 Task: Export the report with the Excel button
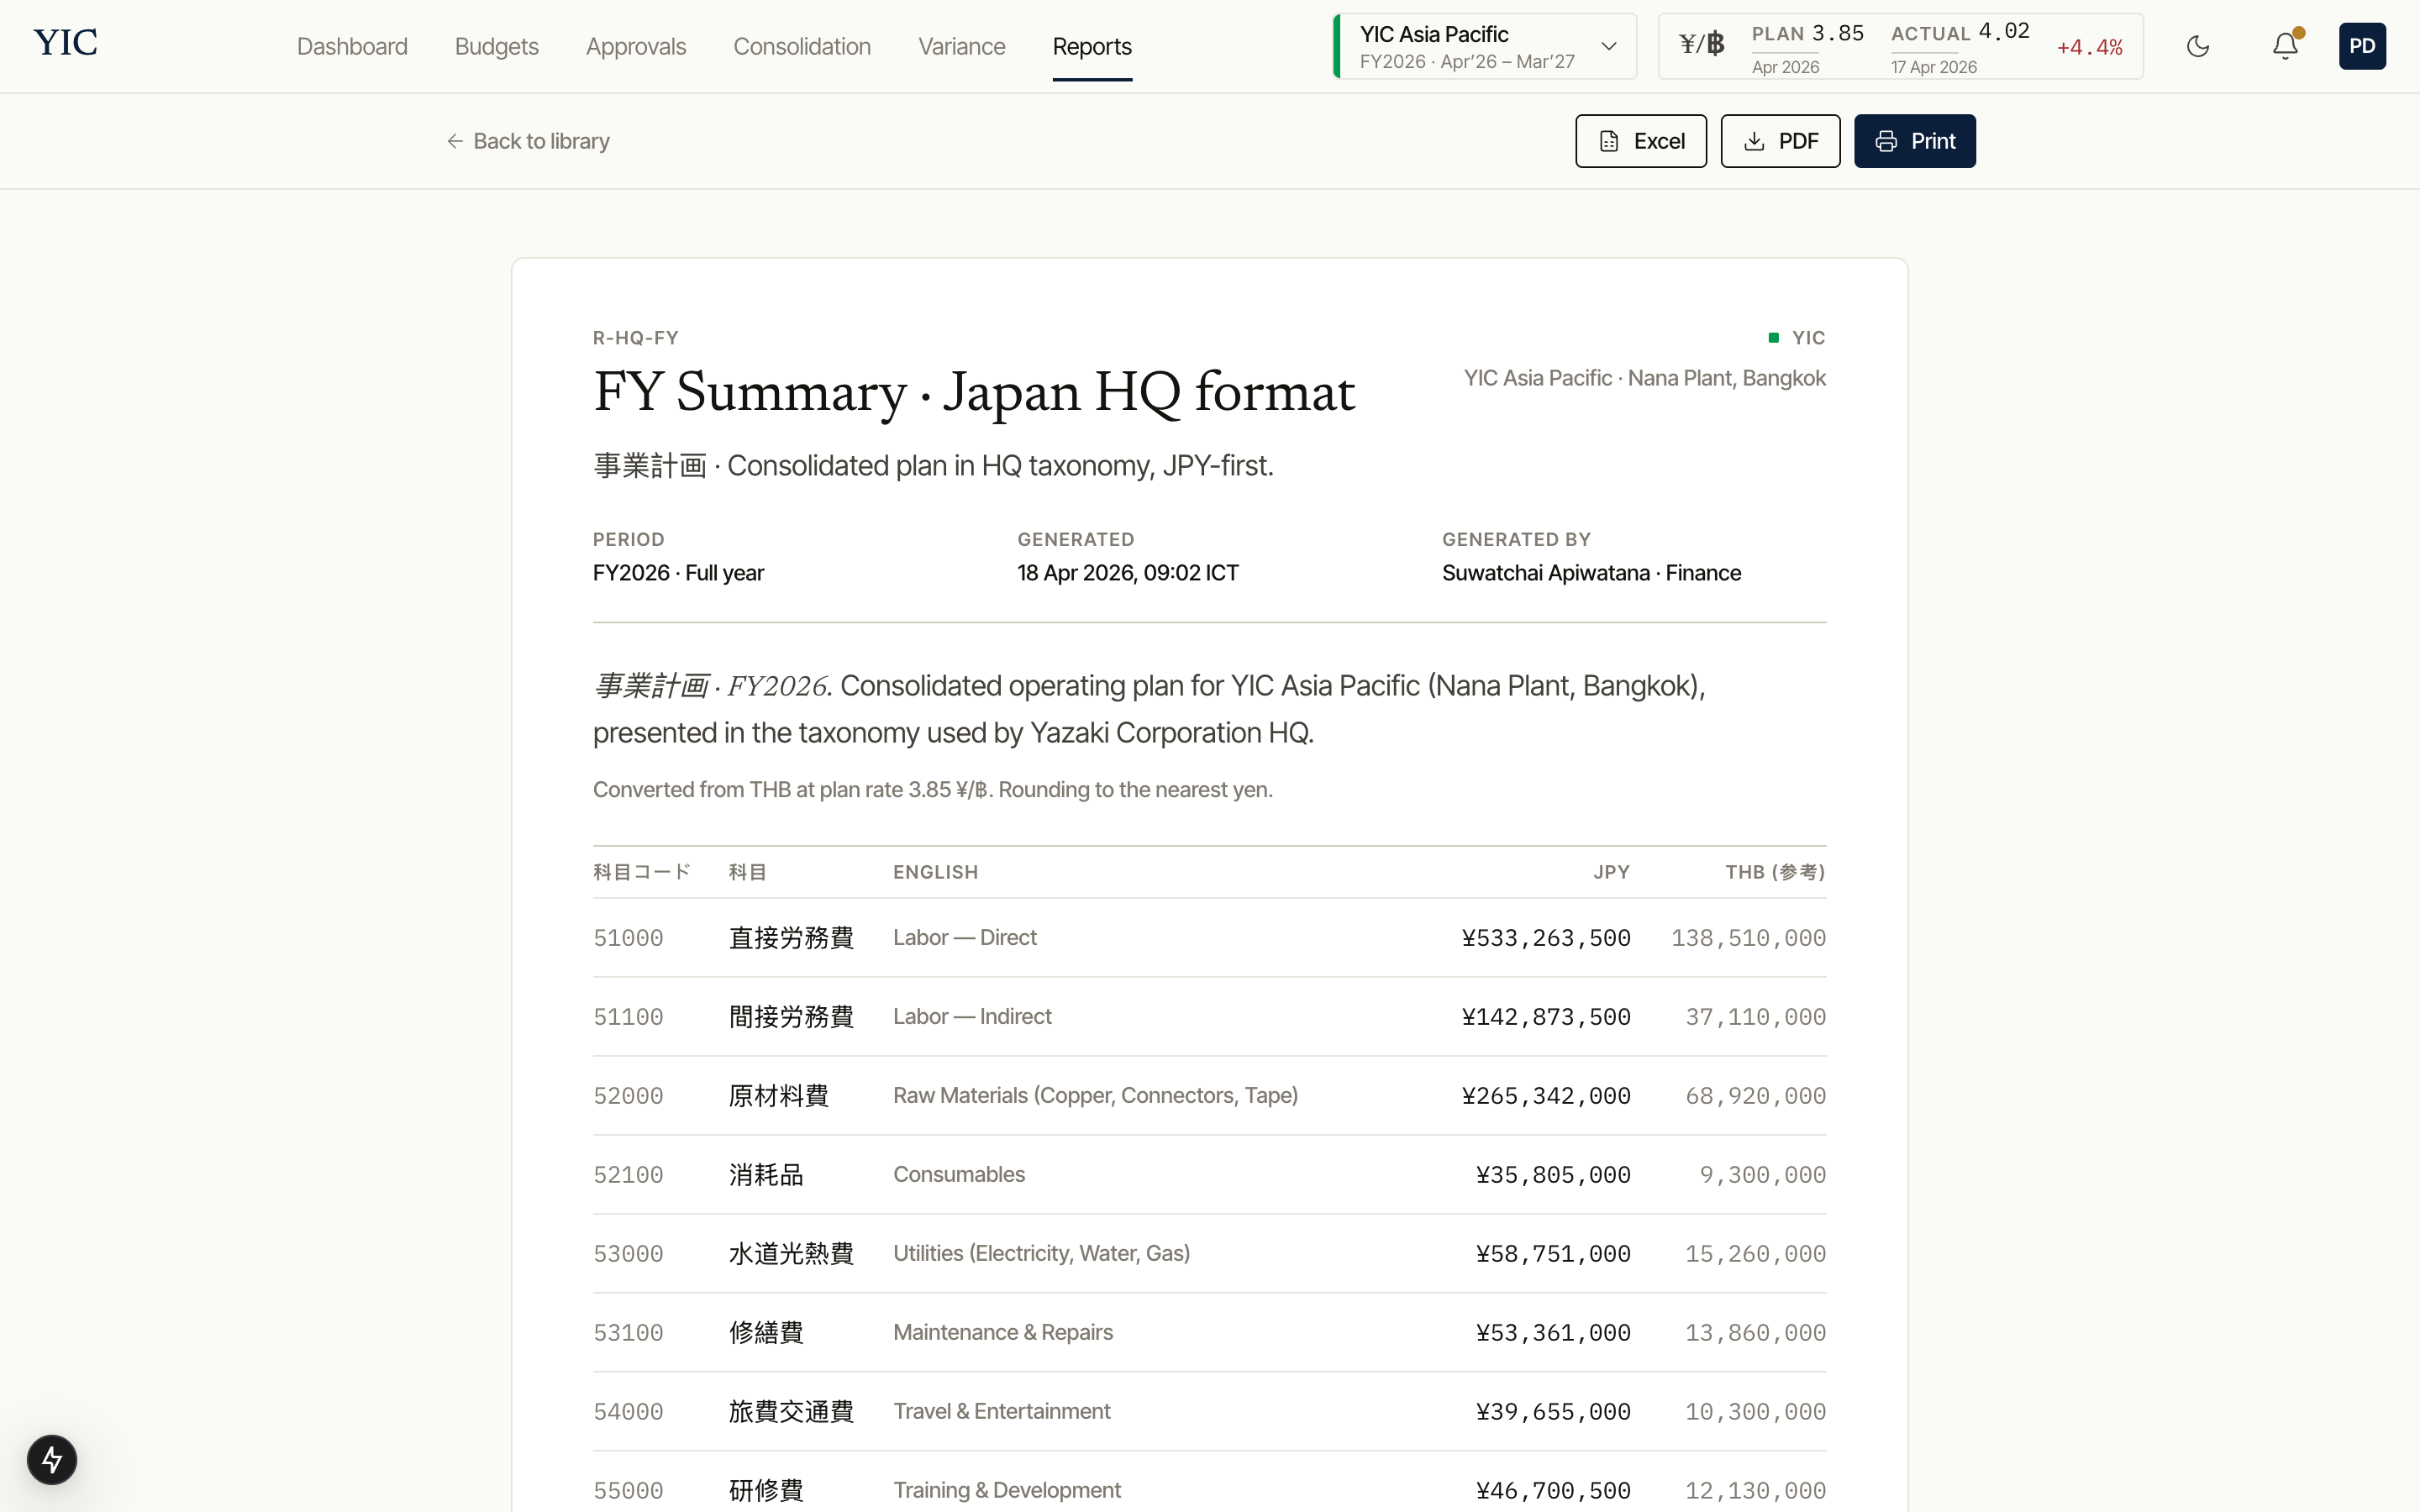(x=1640, y=140)
